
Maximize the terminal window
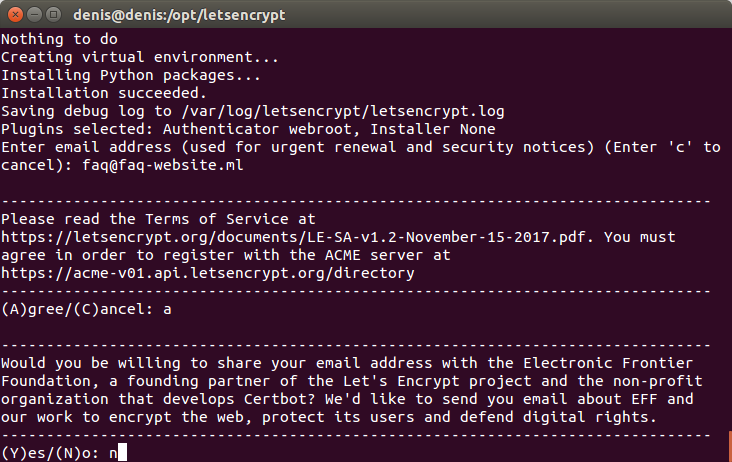click(54, 15)
